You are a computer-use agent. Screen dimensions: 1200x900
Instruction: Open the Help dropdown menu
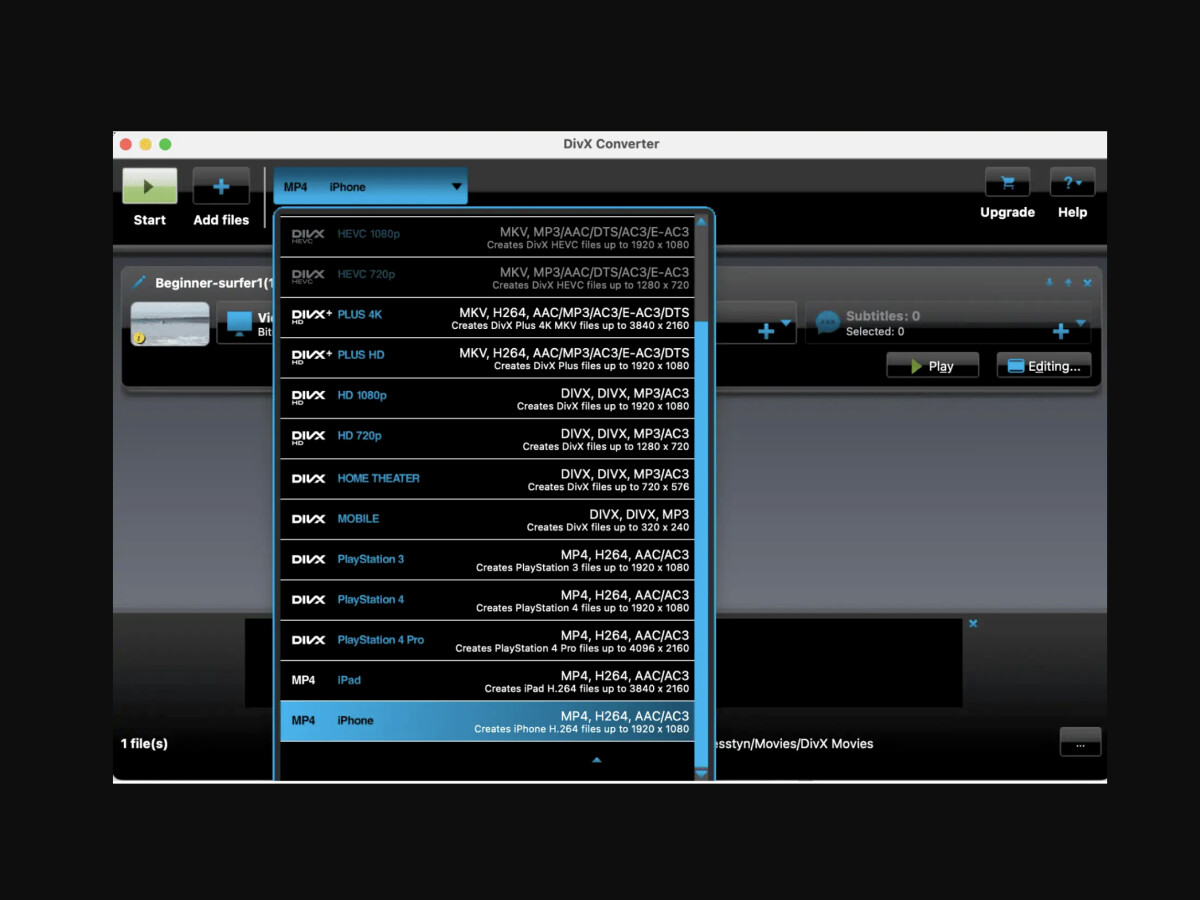[x=1072, y=183]
